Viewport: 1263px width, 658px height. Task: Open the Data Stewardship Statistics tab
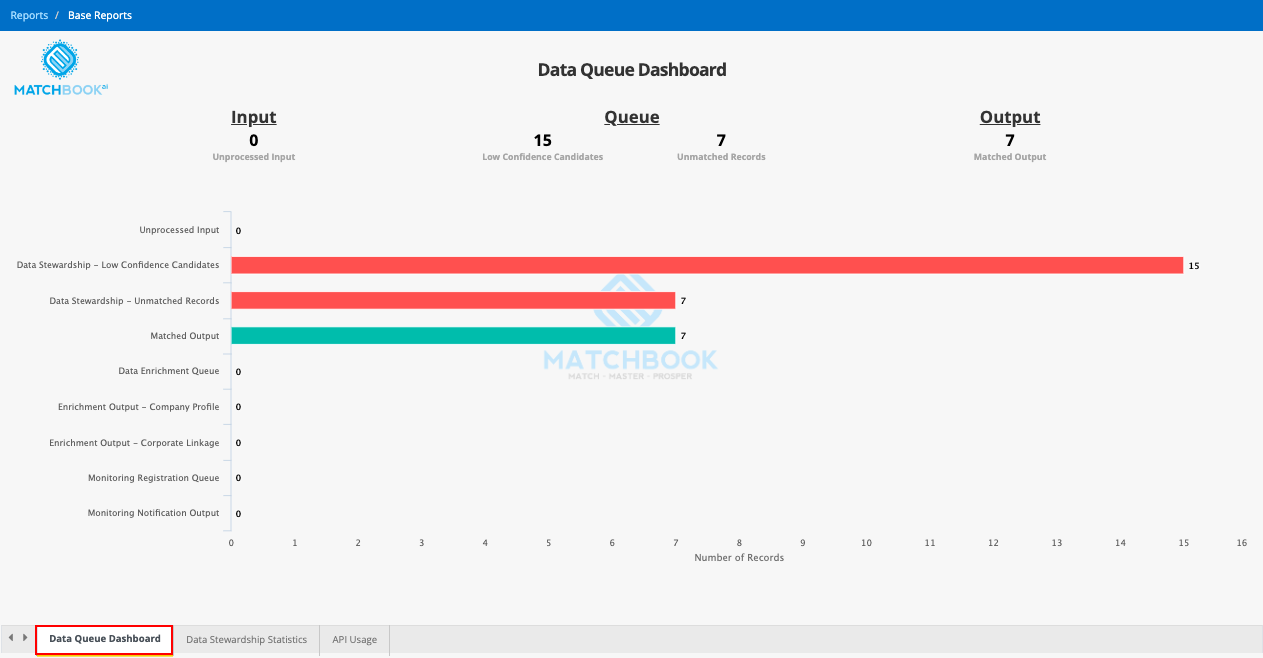pos(246,640)
